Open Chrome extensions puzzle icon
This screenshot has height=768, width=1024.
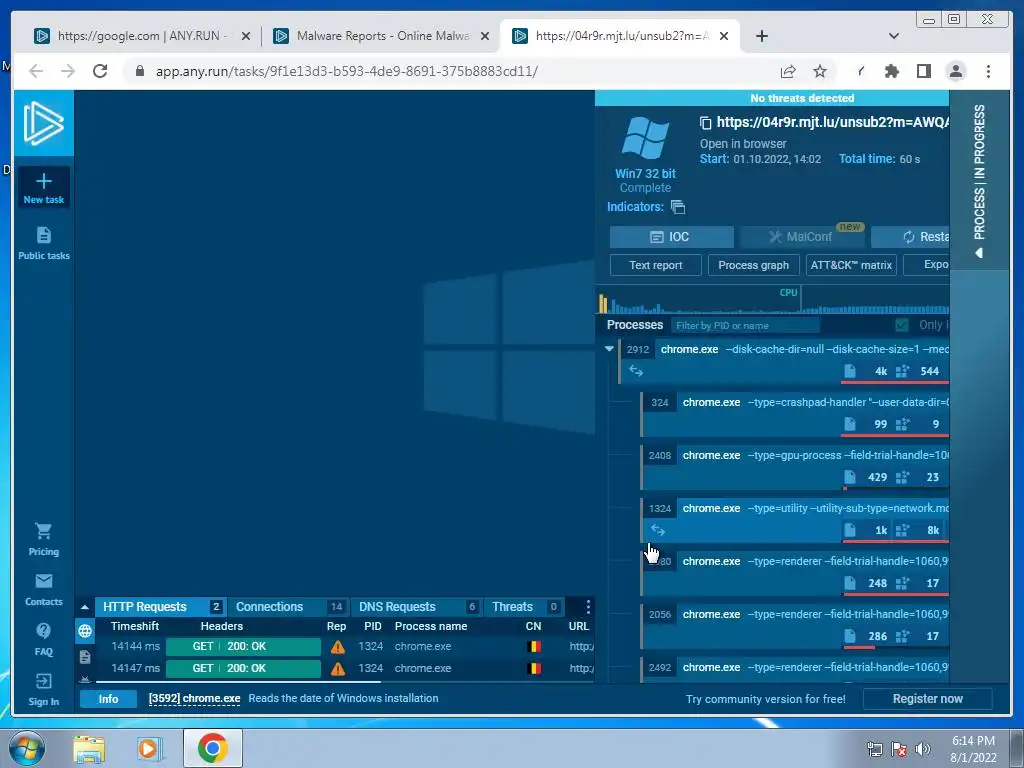click(891, 71)
